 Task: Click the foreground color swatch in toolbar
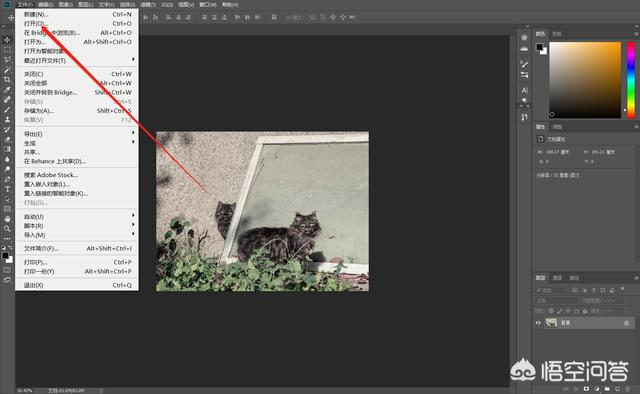(5, 256)
